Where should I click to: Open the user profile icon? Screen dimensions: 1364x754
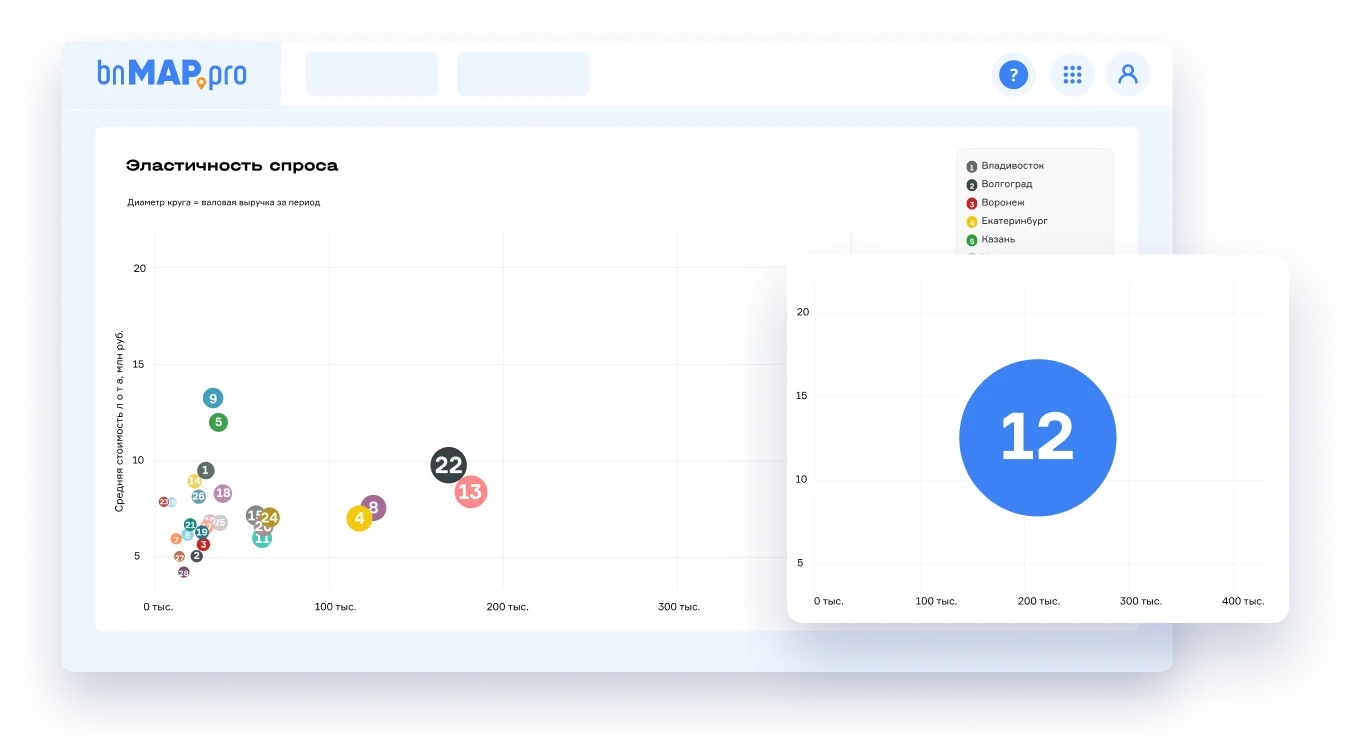coord(1128,75)
